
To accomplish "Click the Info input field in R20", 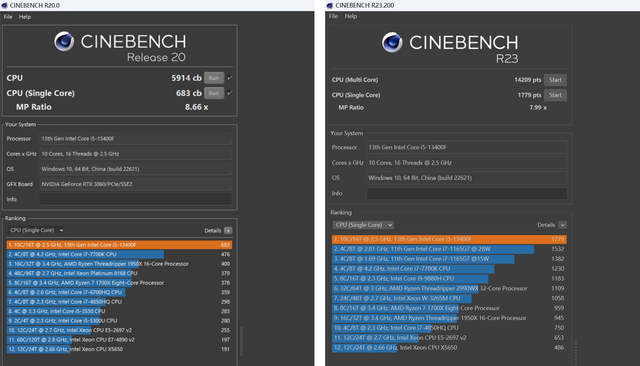I will click(x=136, y=199).
